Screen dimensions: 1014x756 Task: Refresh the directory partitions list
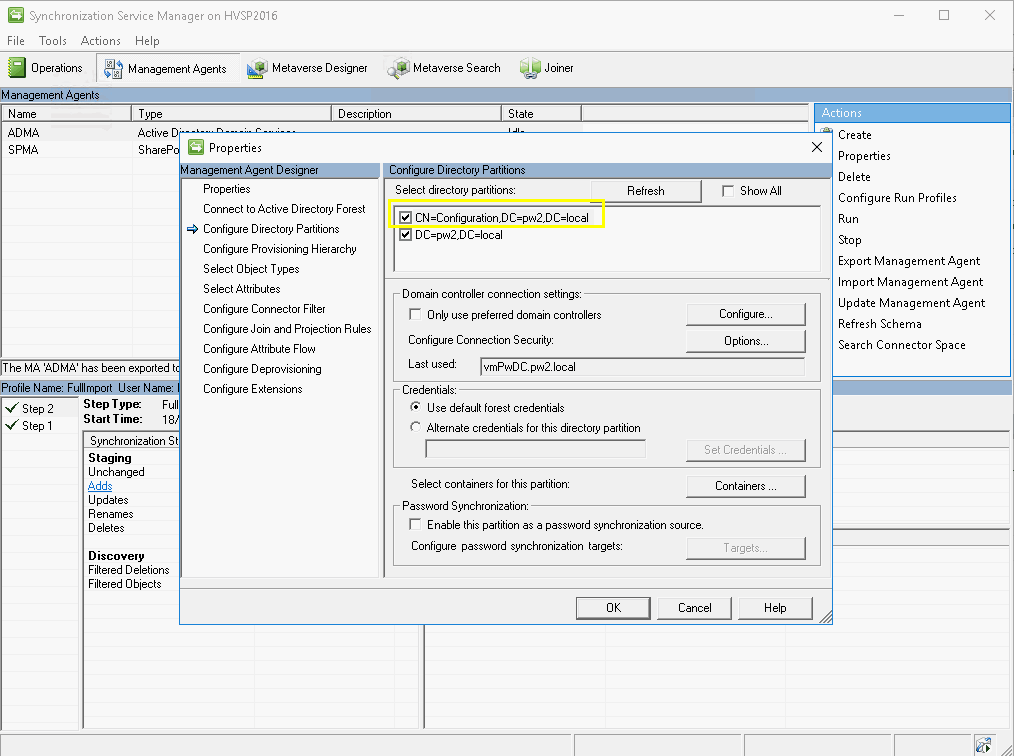pyautogui.click(x=645, y=191)
